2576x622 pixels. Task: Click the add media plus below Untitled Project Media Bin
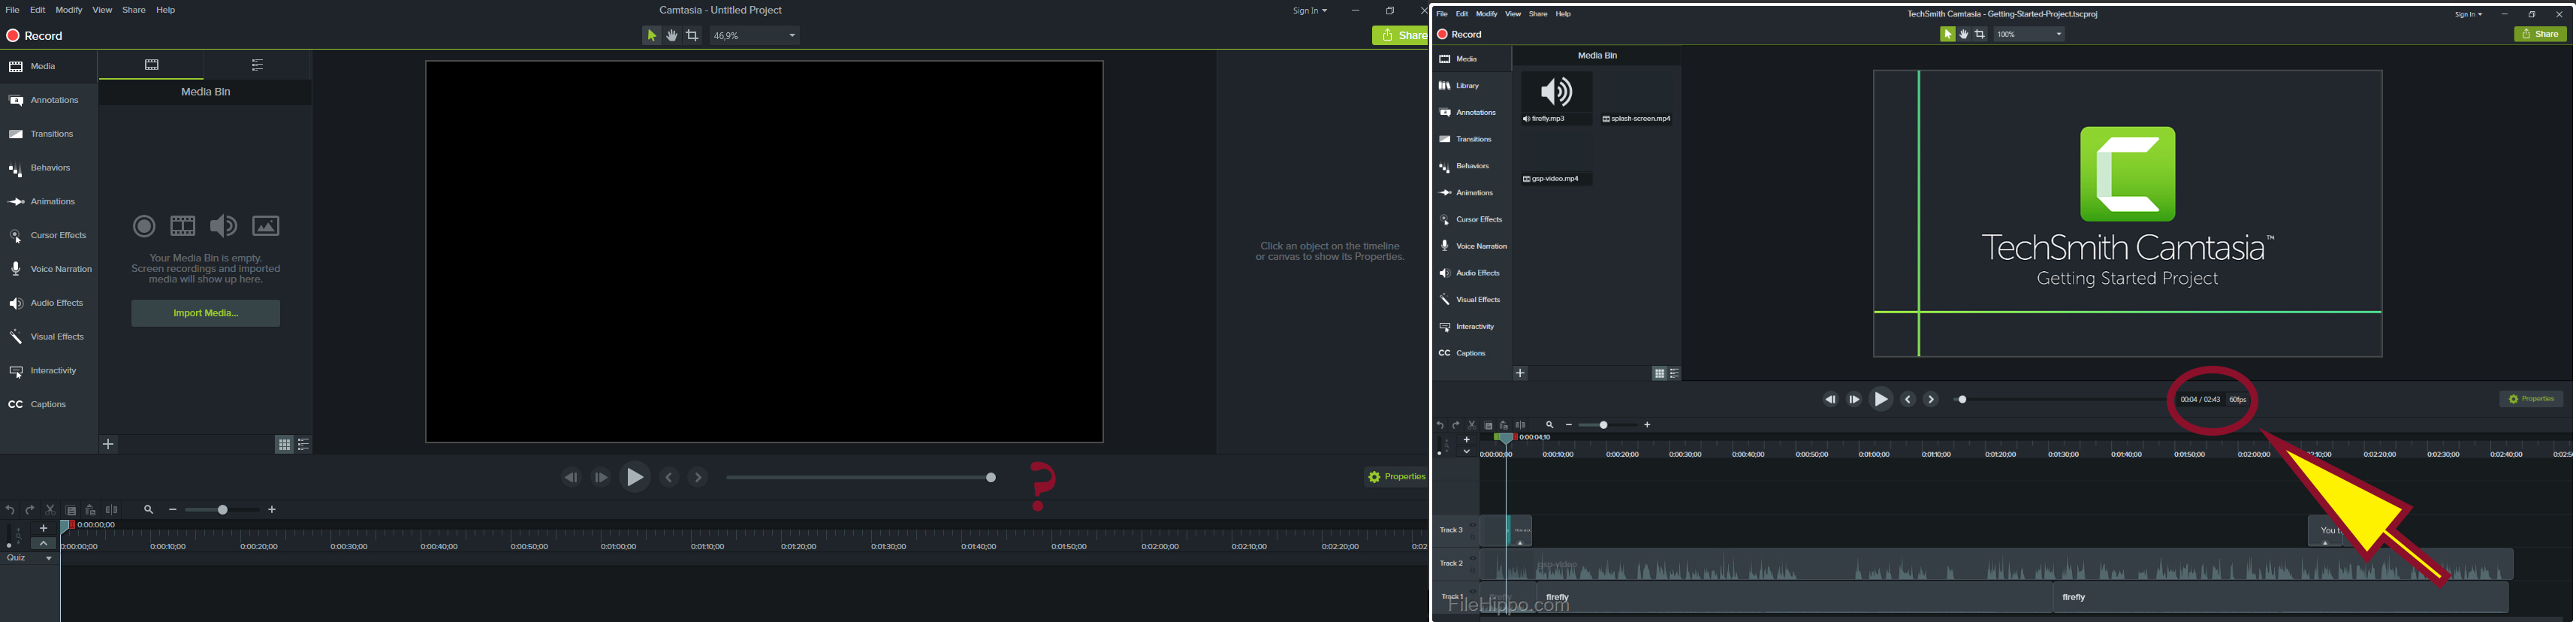coord(109,444)
